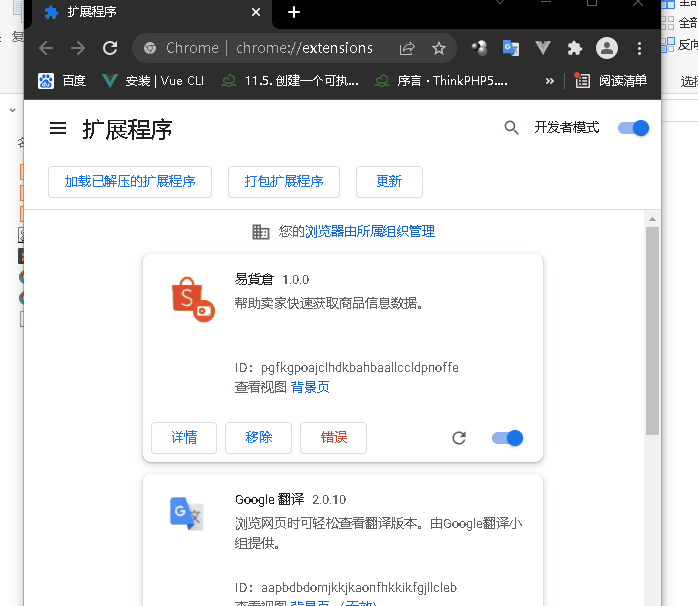Click the Chrome site info icon in address bar

[150, 48]
